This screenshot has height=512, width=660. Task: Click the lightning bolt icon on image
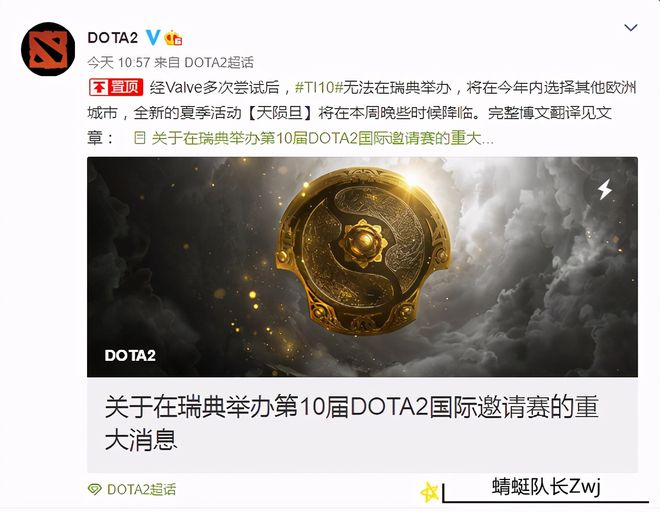click(605, 189)
